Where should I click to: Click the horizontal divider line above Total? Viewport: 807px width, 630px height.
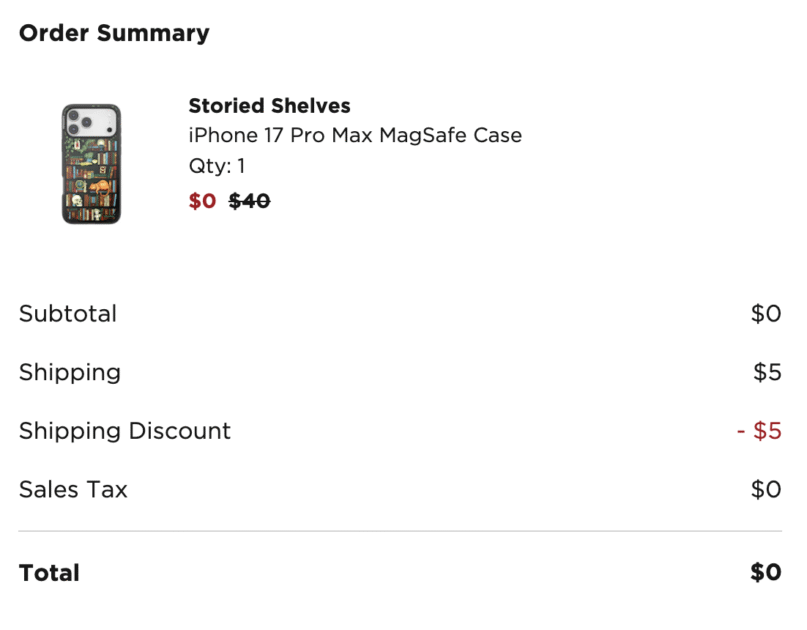[x=400, y=531]
